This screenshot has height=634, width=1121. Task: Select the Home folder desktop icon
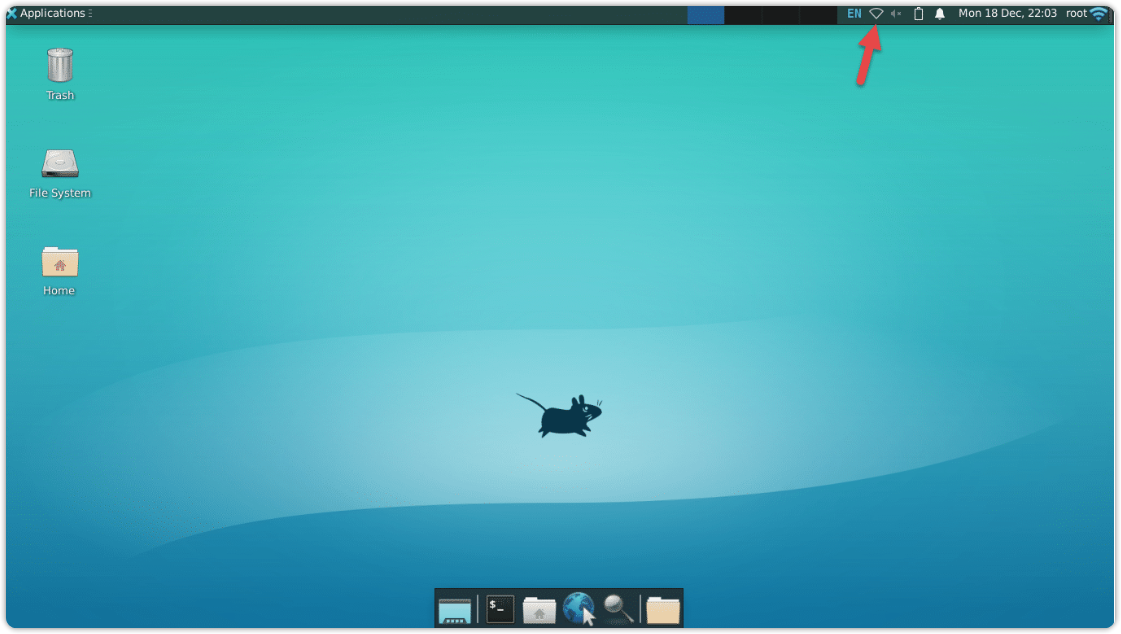59,271
